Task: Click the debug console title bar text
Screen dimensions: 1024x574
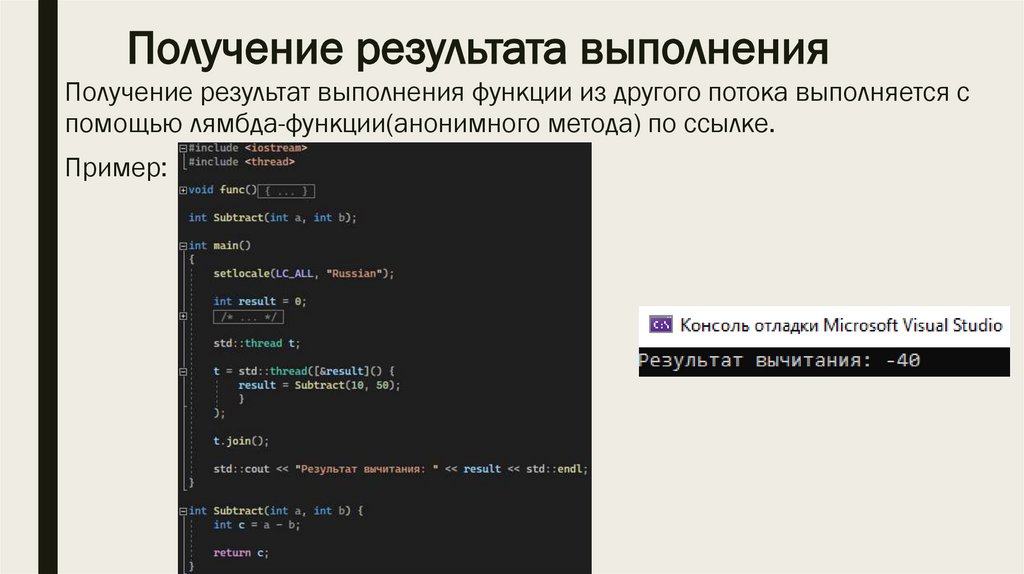Action: pyautogui.click(x=840, y=325)
